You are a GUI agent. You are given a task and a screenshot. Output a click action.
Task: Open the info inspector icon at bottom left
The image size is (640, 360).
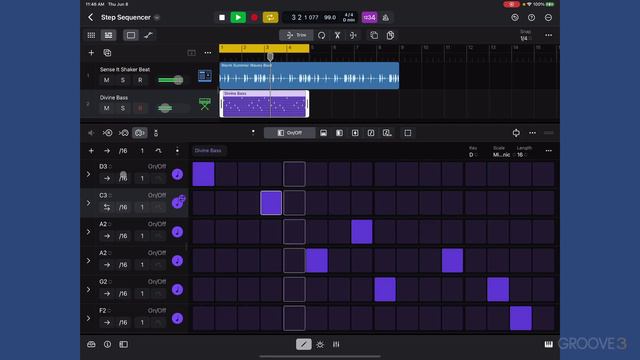107,344
